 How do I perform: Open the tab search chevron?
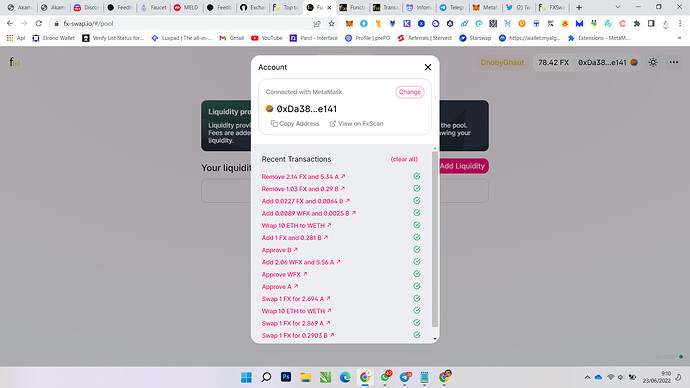(617, 7)
